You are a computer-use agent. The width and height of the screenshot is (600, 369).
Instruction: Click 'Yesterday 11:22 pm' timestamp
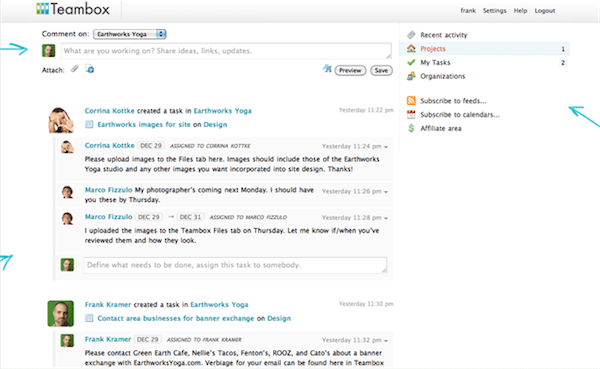[x=366, y=110]
